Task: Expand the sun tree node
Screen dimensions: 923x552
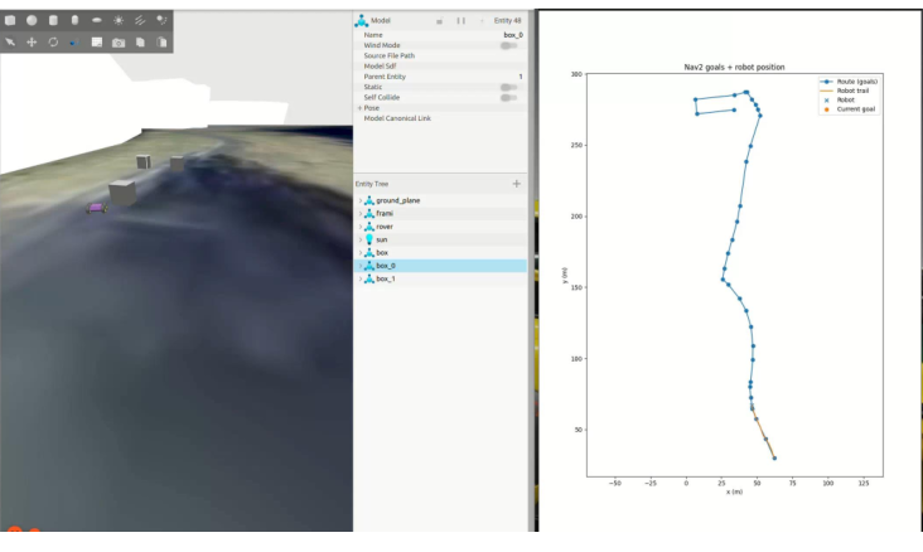Action: pyautogui.click(x=360, y=240)
